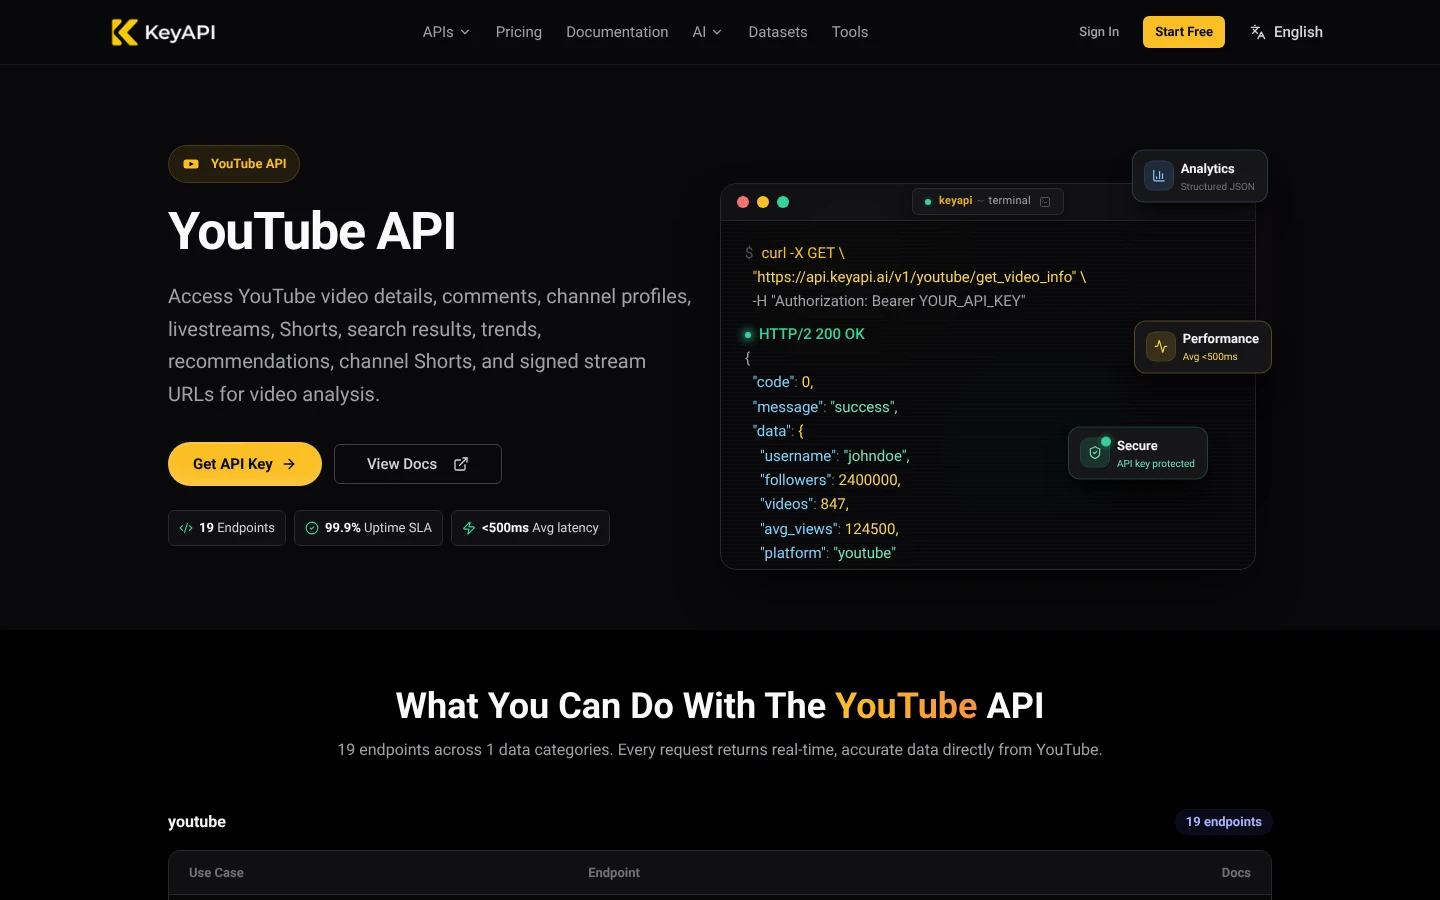
Task: Click the checkmark icon beside Uptime SLA
Action: click(312, 528)
